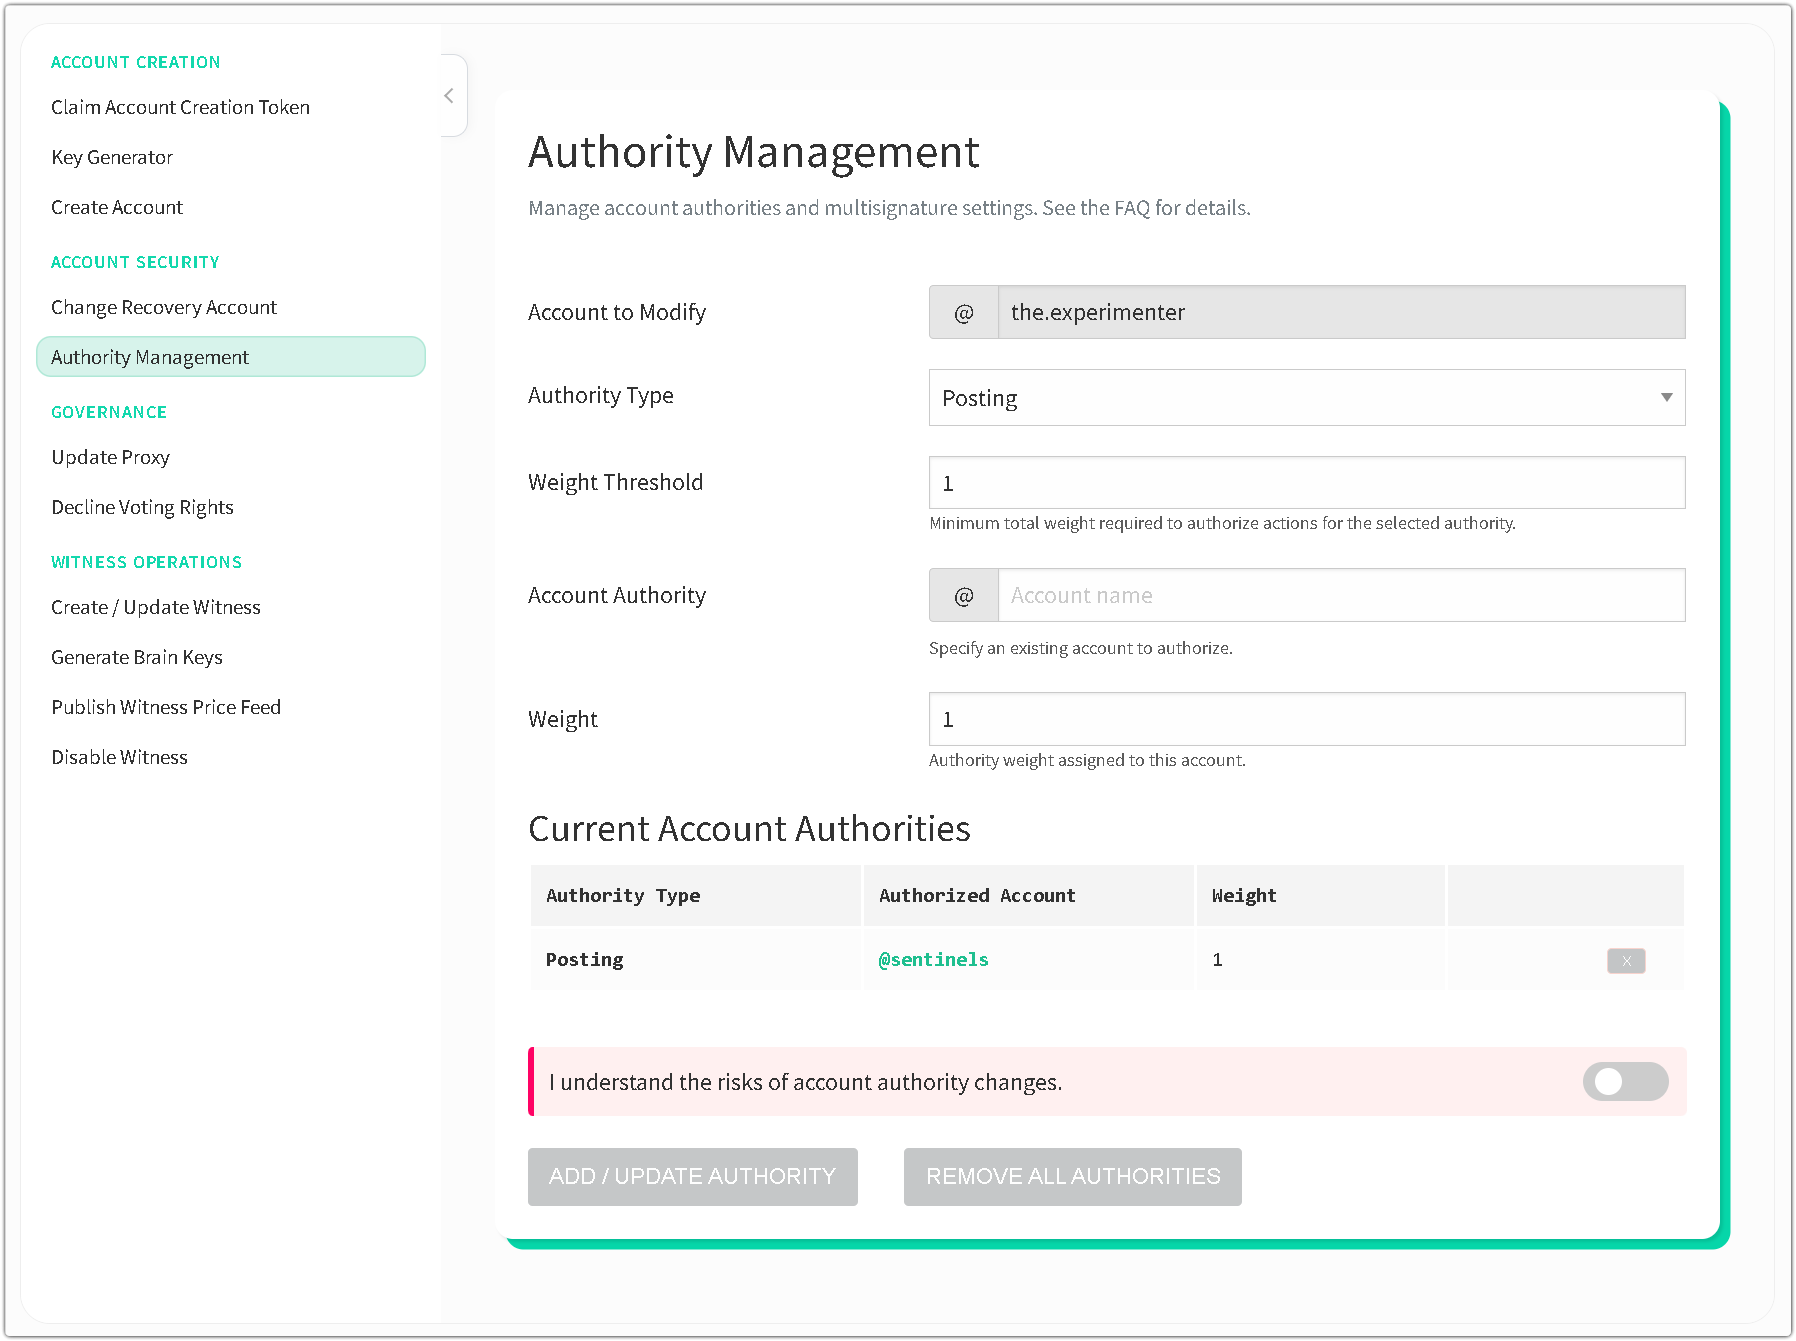Viewport: 1796px width, 1341px height.
Task: Click the Governance section heading
Action: tap(109, 412)
